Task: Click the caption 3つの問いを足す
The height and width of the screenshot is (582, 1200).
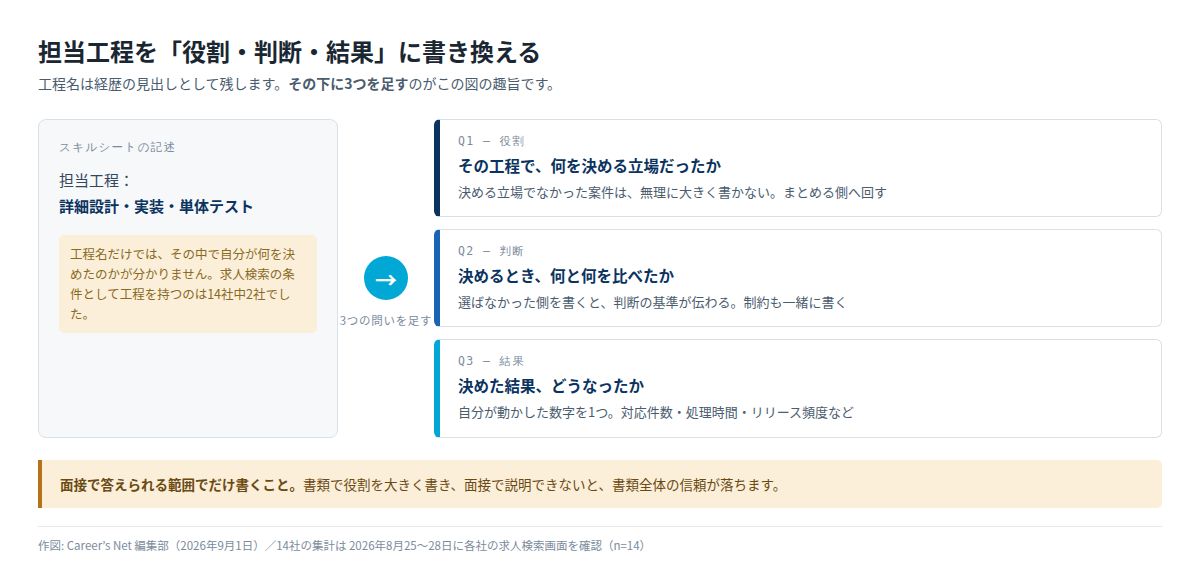Action: point(385,320)
